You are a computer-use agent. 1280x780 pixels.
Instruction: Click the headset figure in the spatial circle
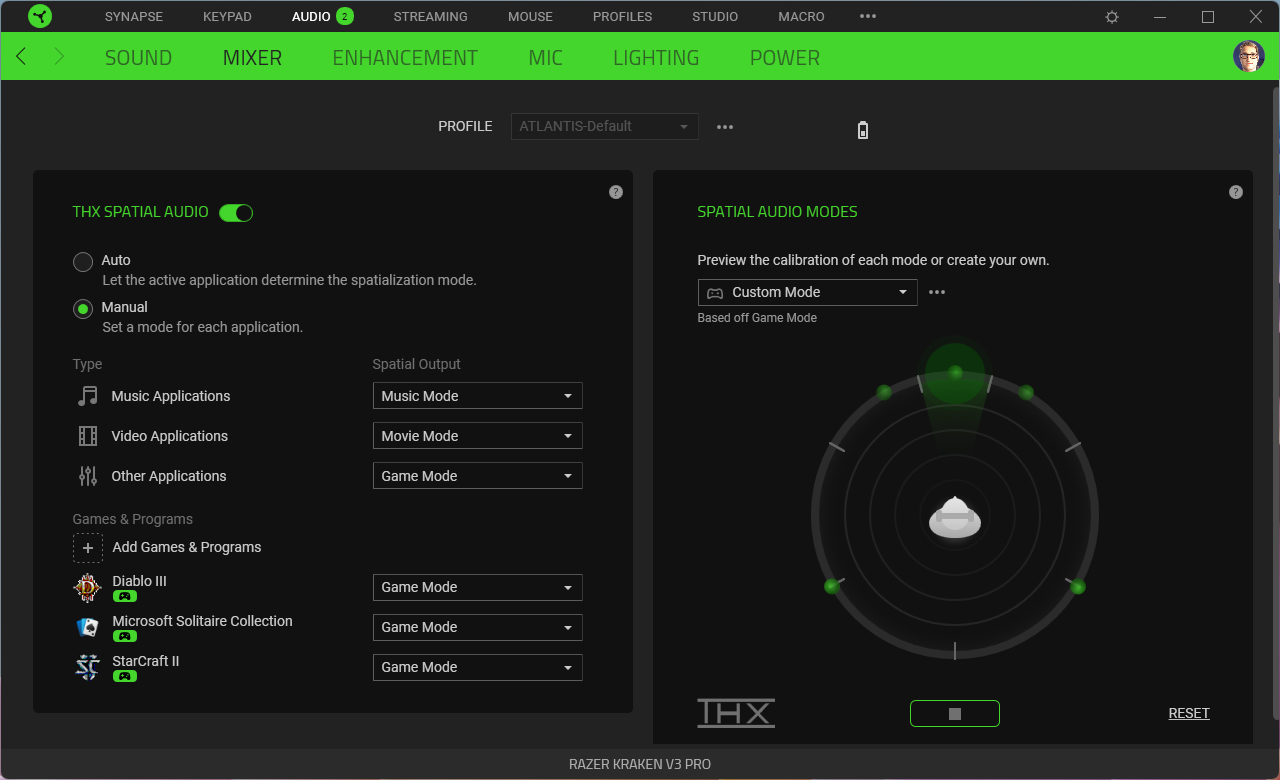click(955, 518)
